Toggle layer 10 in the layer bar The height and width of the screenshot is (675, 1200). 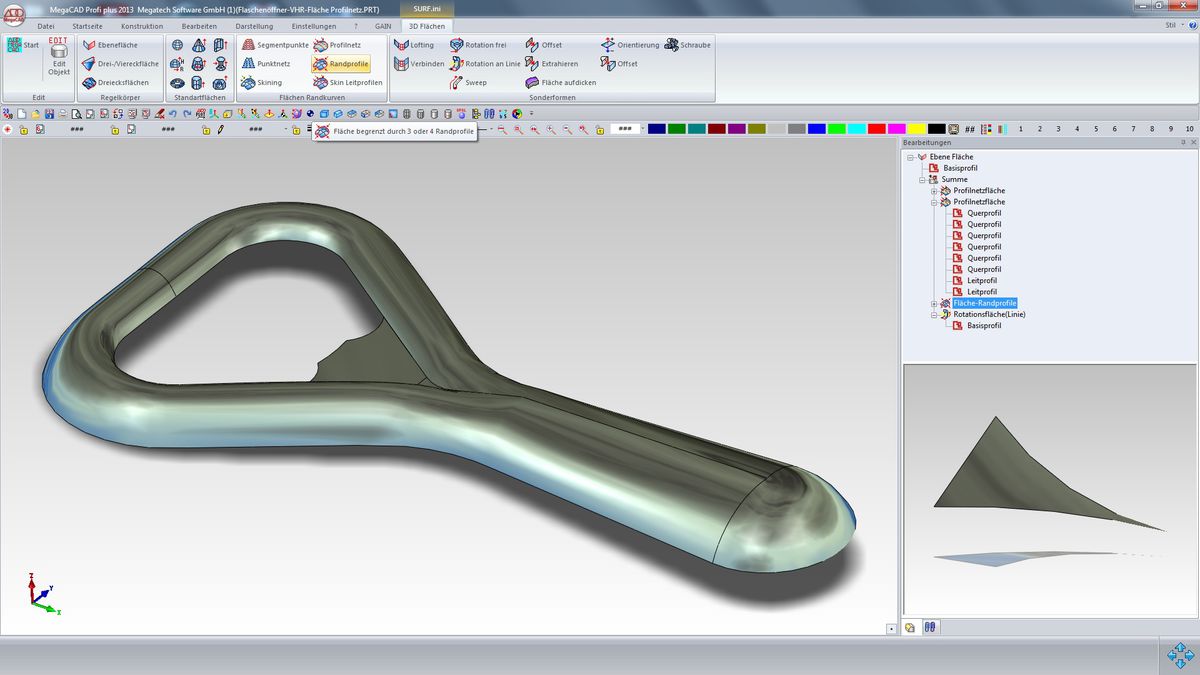pyautogui.click(x=1189, y=129)
